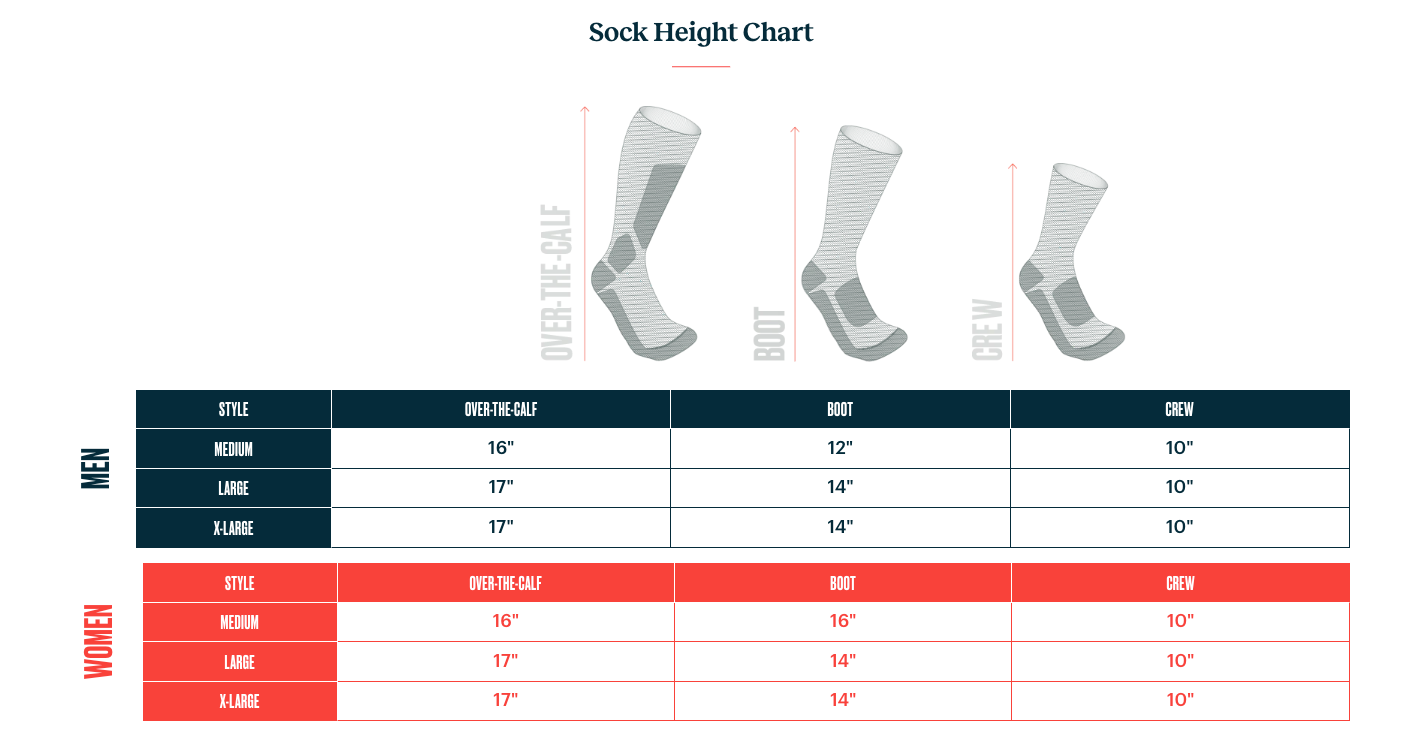
Task: Click the boot sock illustration
Action: [853, 245]
